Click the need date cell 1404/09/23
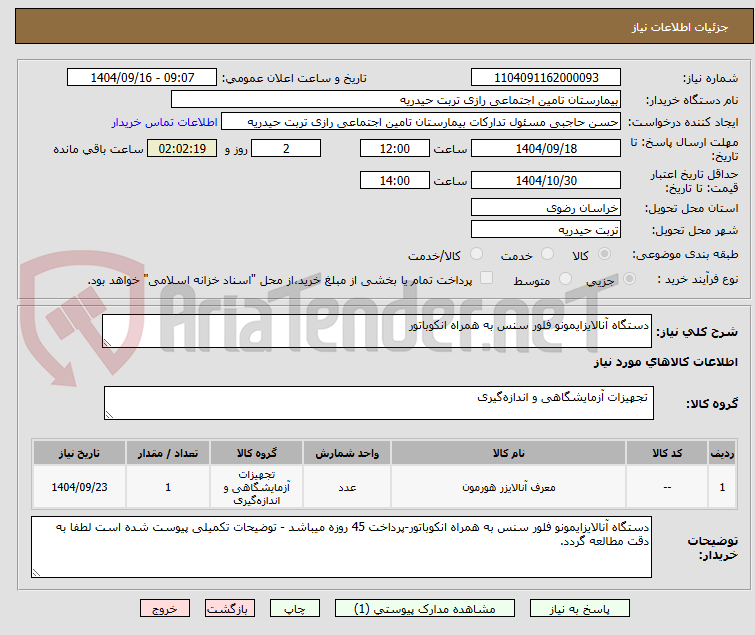 79,487
